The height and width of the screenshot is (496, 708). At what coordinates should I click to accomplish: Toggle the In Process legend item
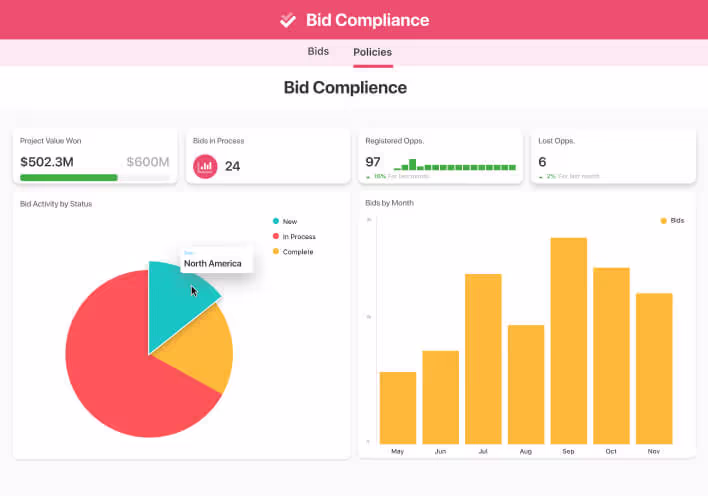[x=293, y=237]
